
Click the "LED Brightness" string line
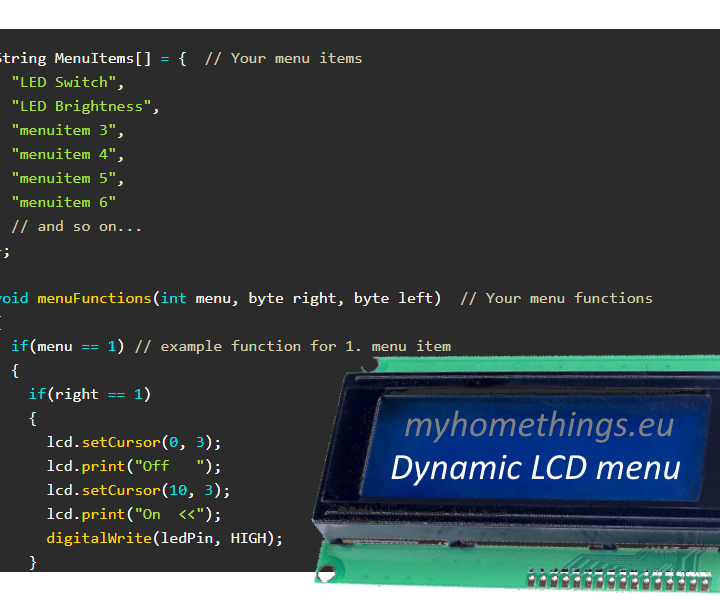click(x=85, y=107)
